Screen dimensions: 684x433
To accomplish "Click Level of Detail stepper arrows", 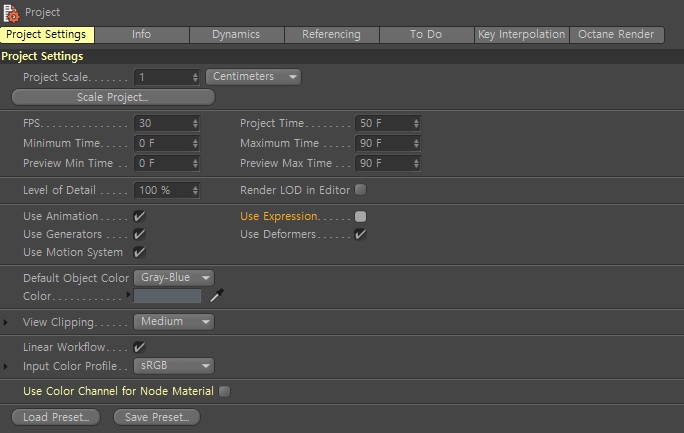I will (x=195, y=190).
